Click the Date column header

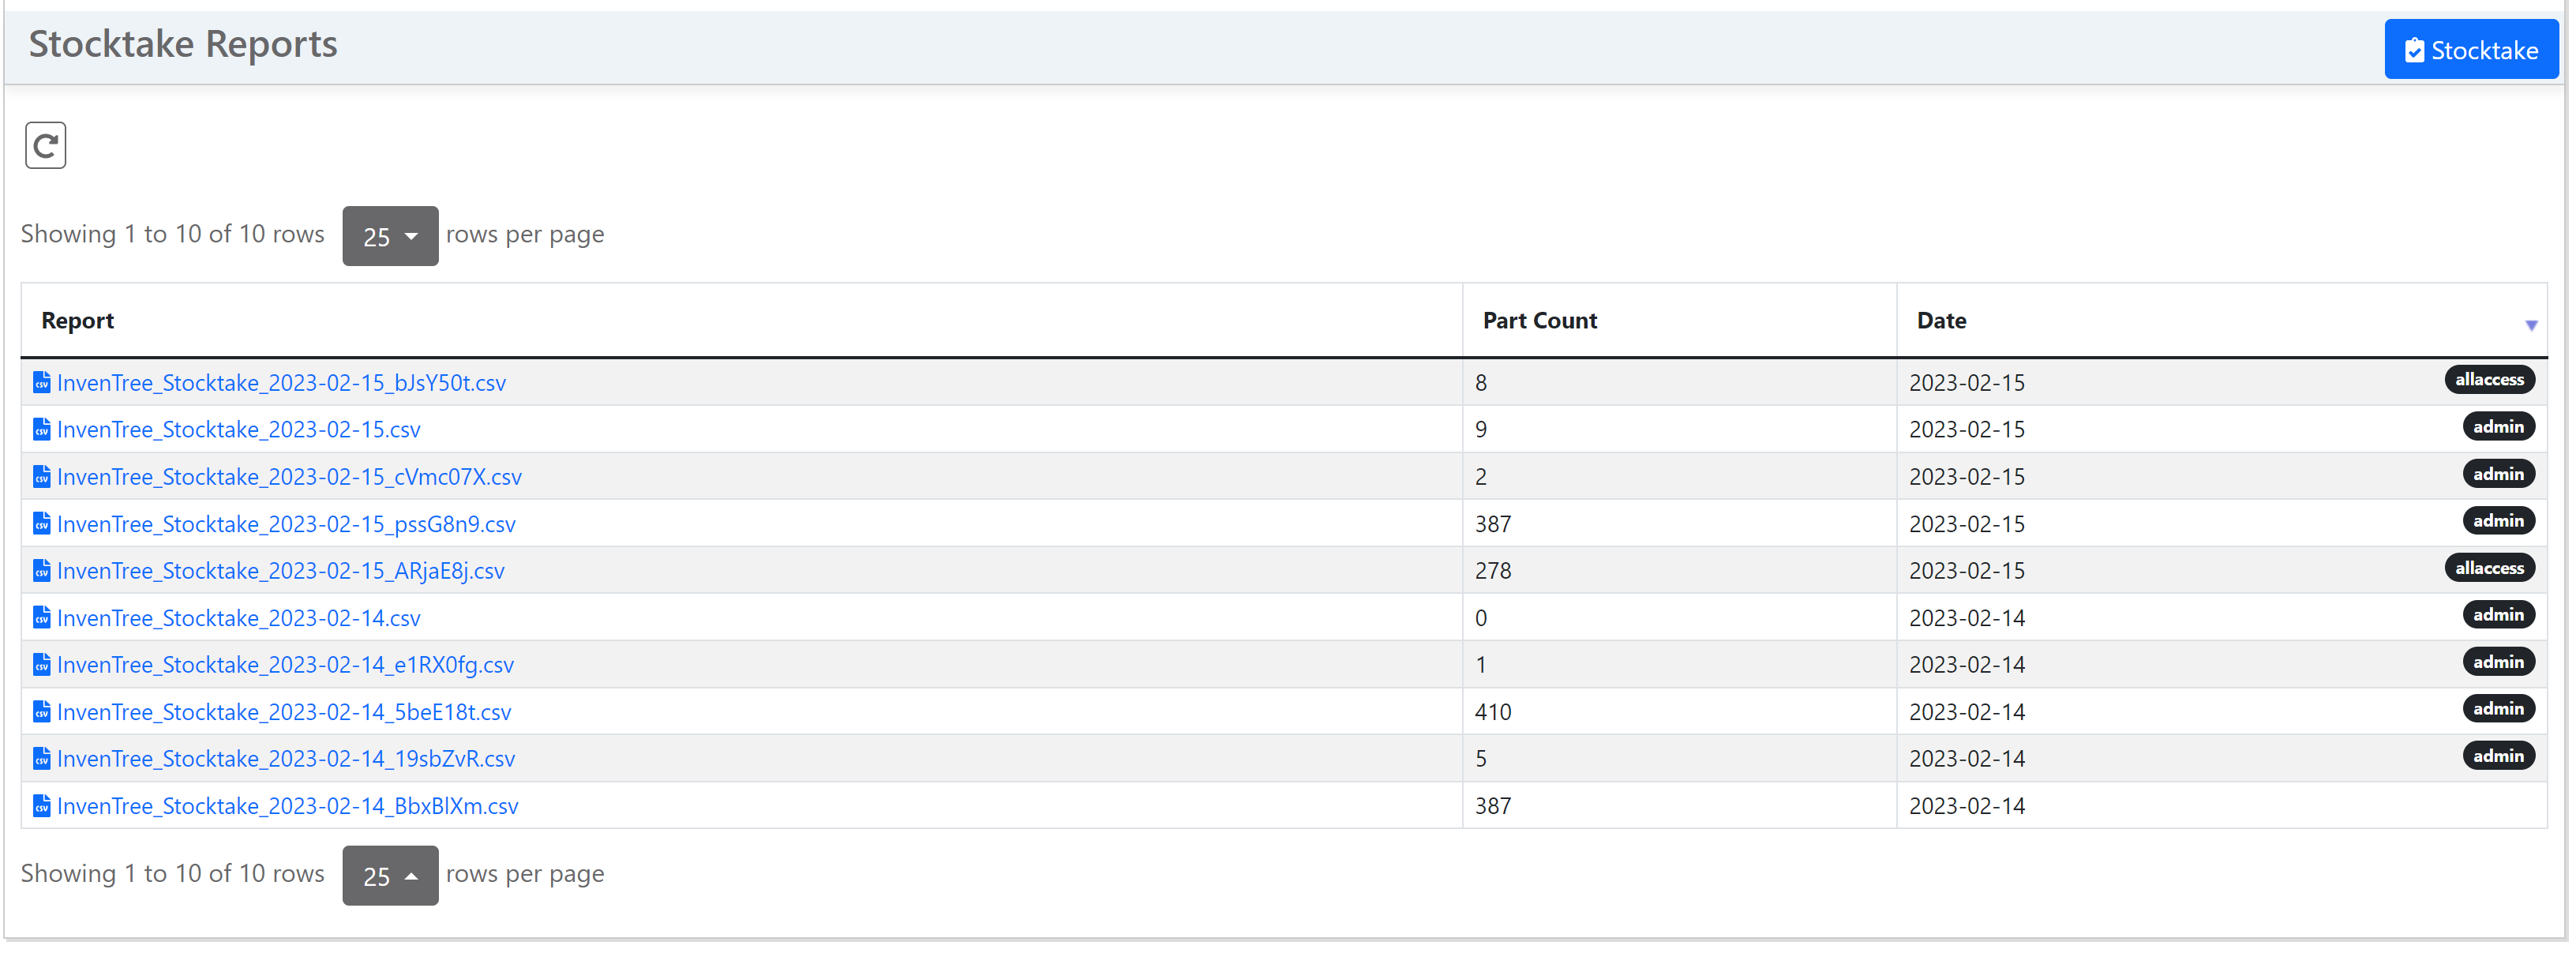tap(1940, 321)
